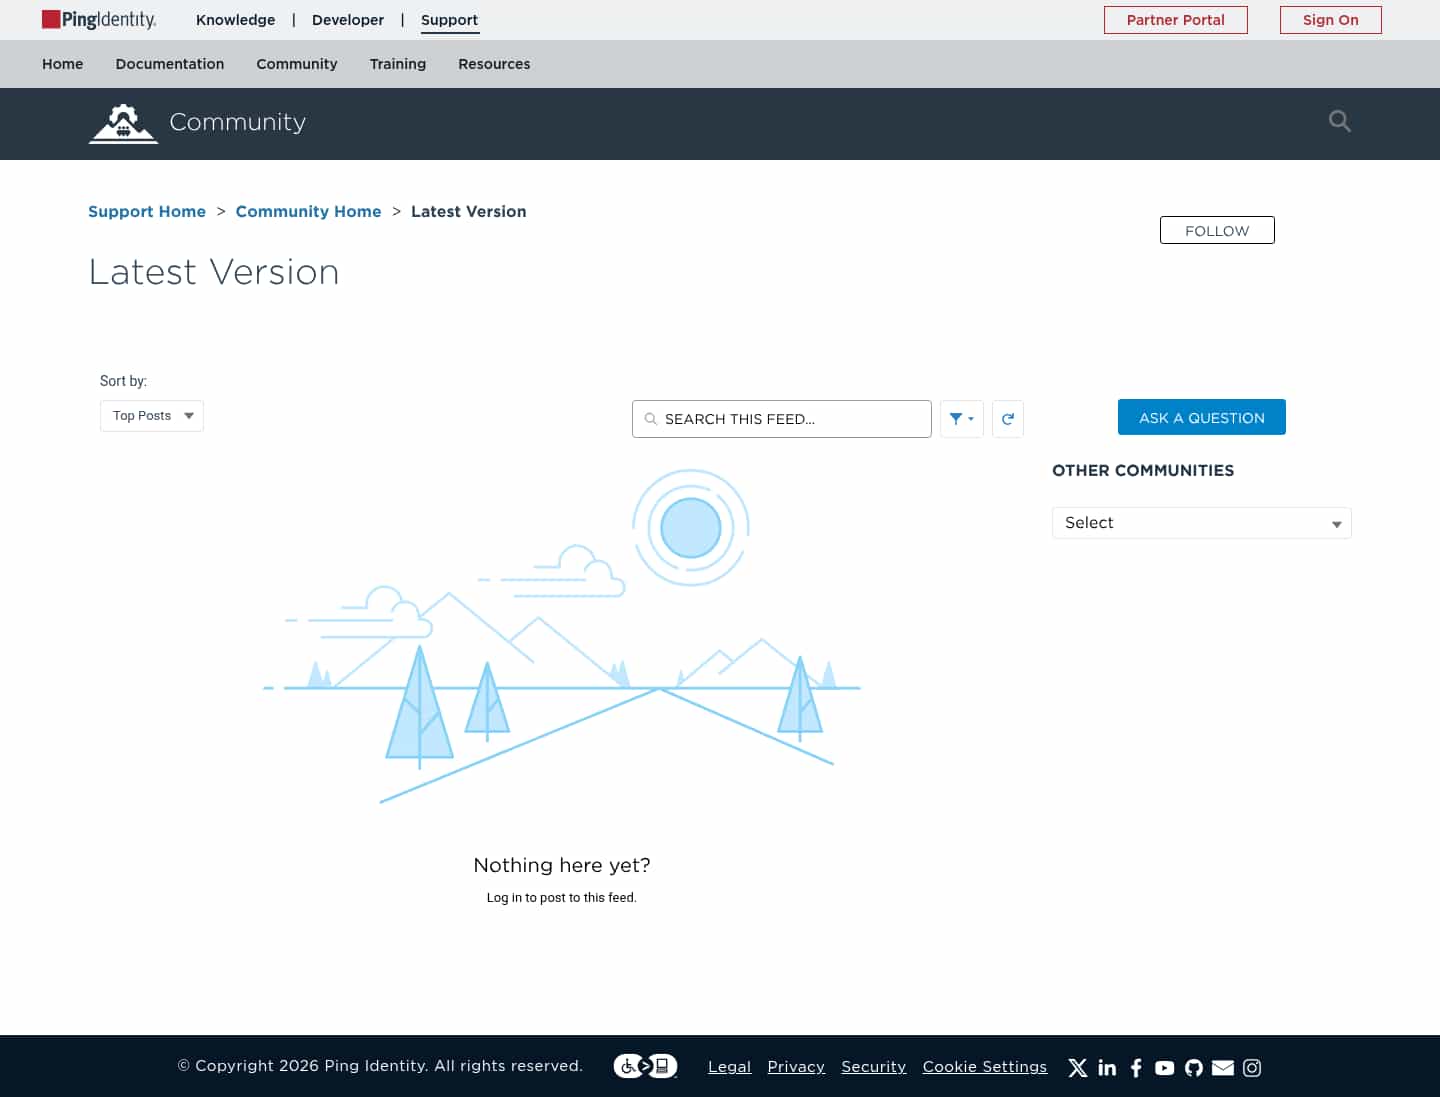Open Documentation in the navigation bar
This screenshot has width=1440, height=1097.
pos(170,64)
